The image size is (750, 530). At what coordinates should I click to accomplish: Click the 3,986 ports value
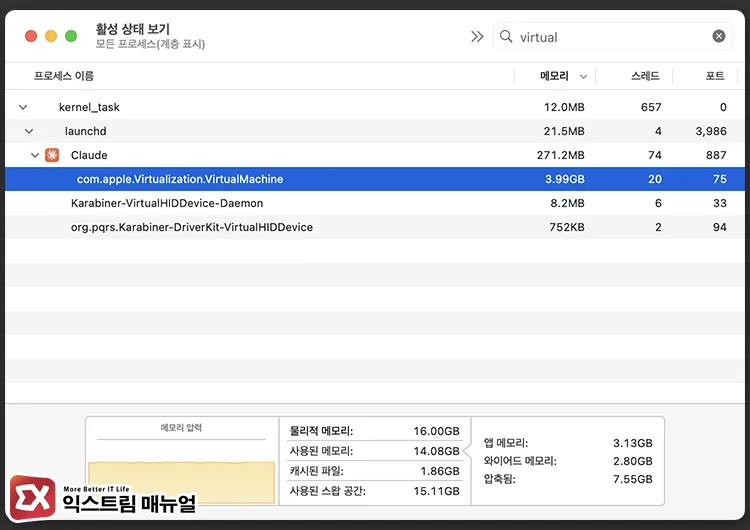tap(711, 131)
